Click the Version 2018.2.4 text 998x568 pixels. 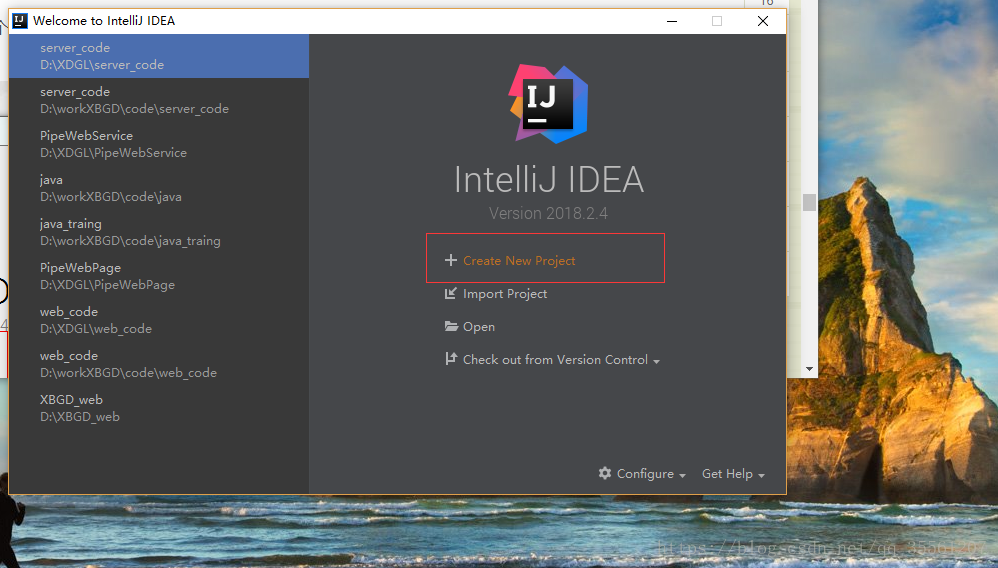tap(548, 213)
